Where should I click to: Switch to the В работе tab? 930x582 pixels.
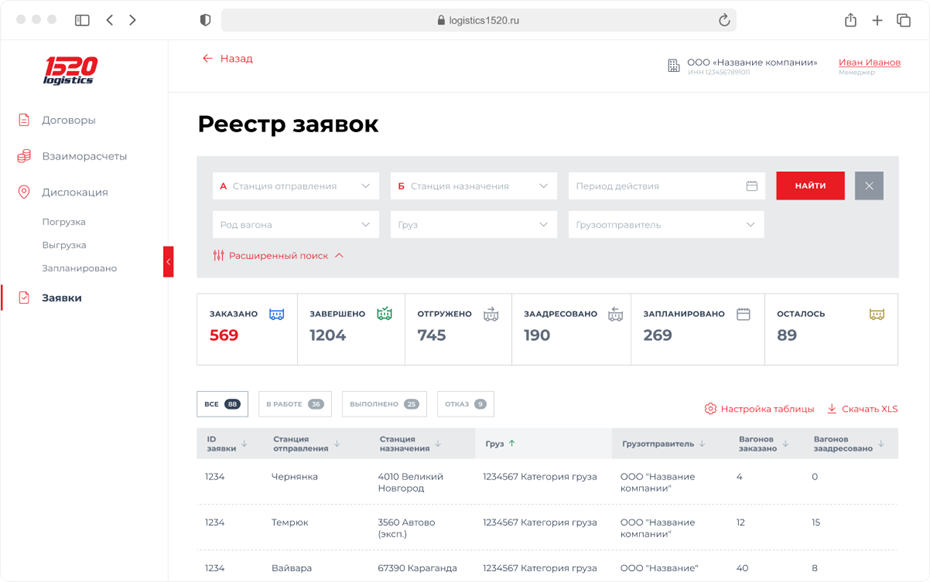tap(295, 404)
